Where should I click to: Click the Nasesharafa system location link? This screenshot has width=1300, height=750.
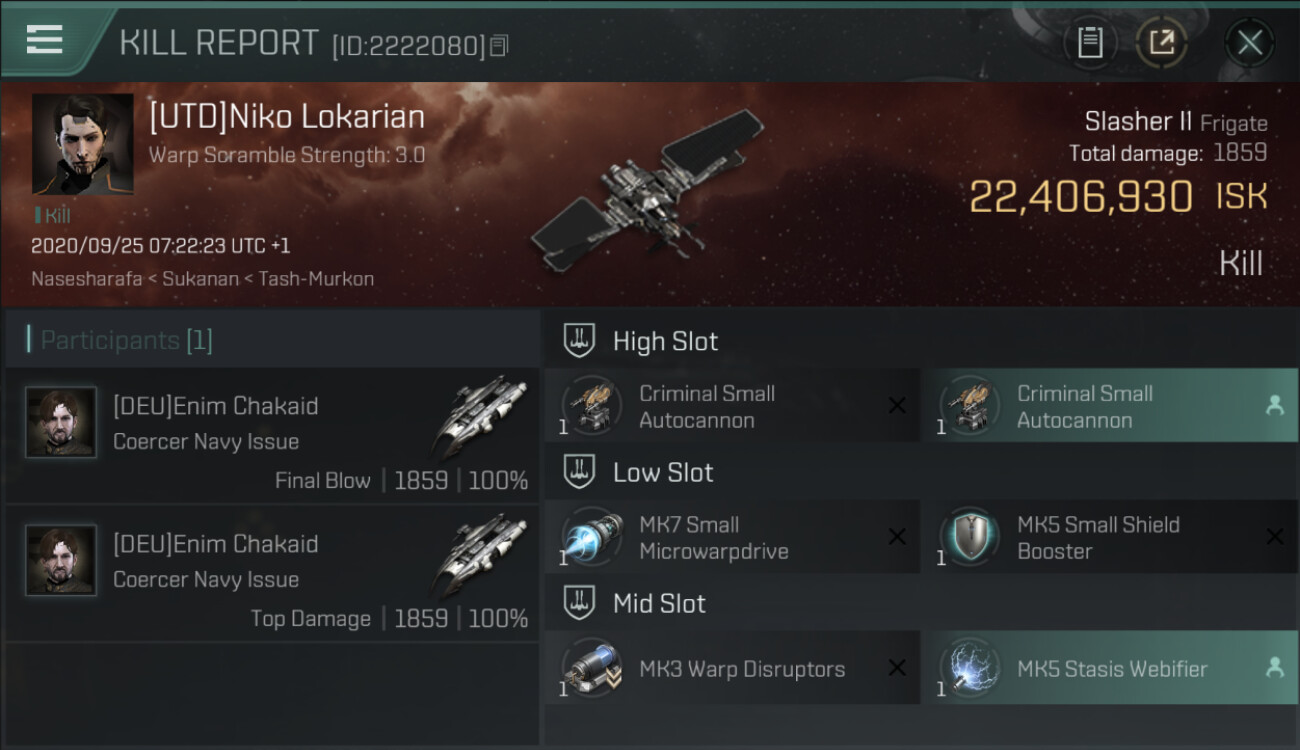point(86,279)
